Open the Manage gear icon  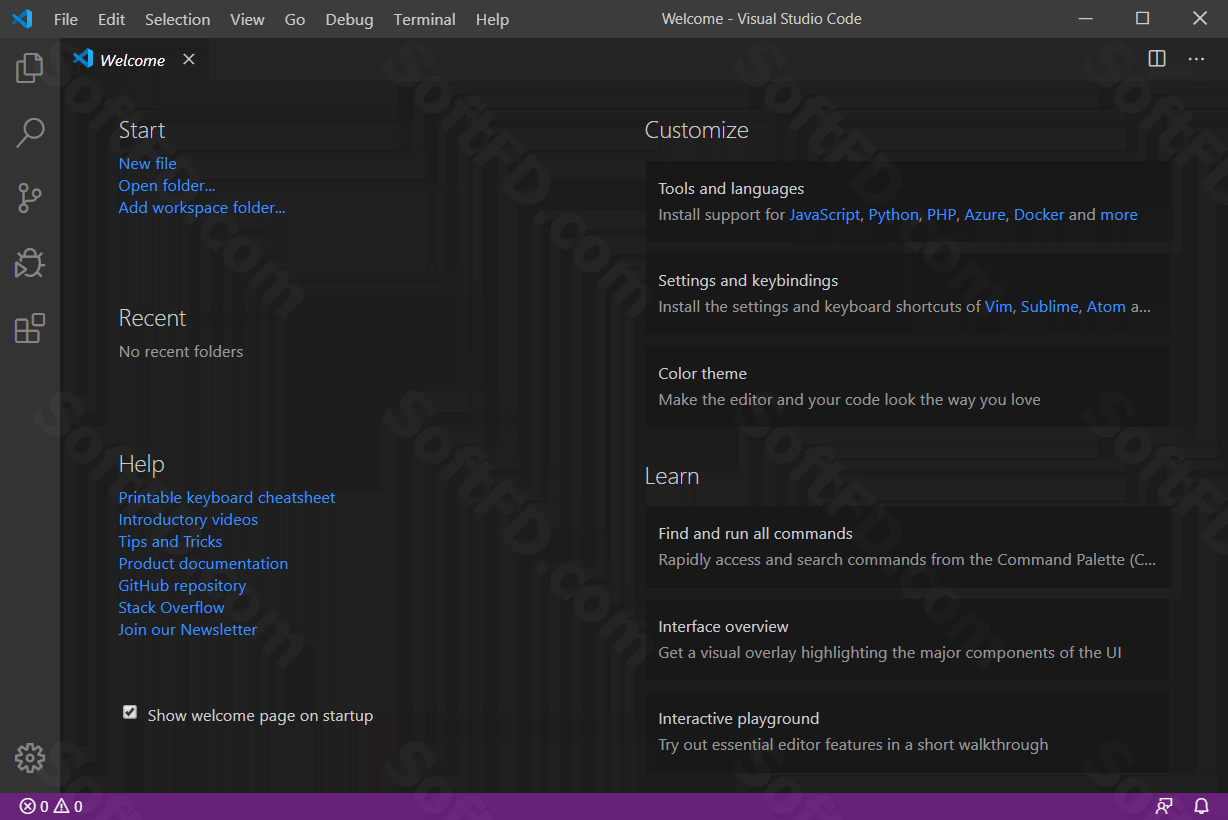30,758
